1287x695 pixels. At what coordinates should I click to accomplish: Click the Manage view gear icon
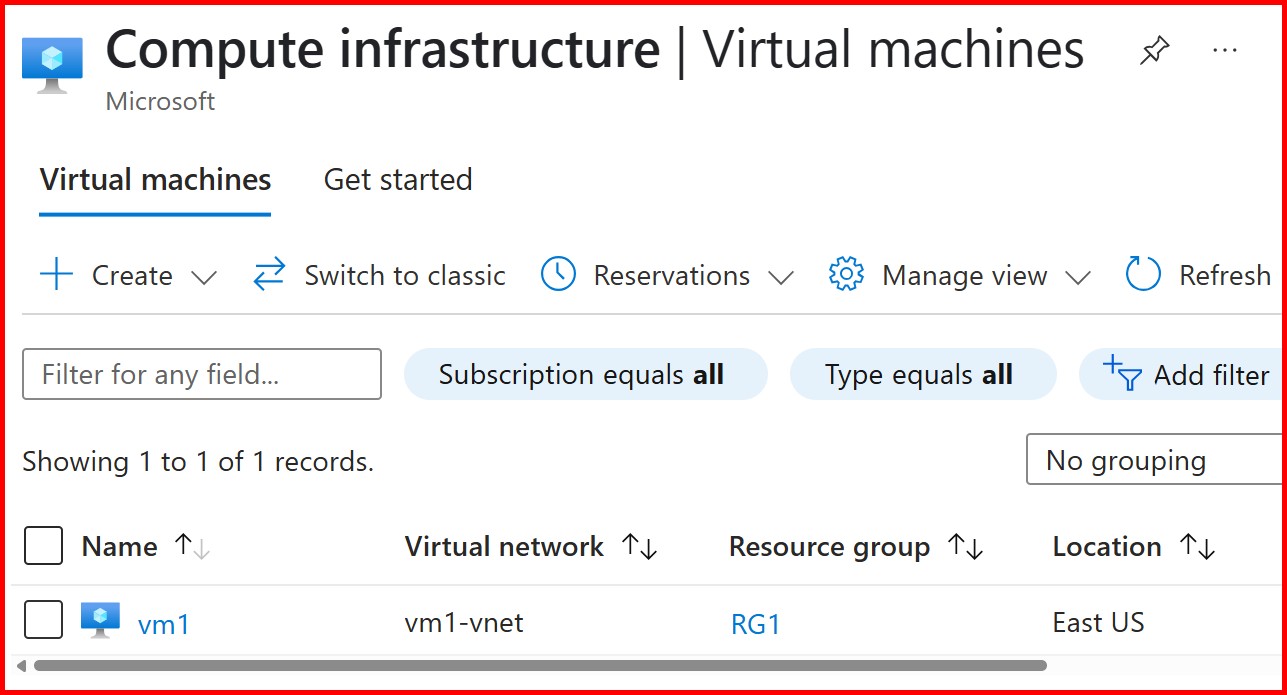point(846,274)
